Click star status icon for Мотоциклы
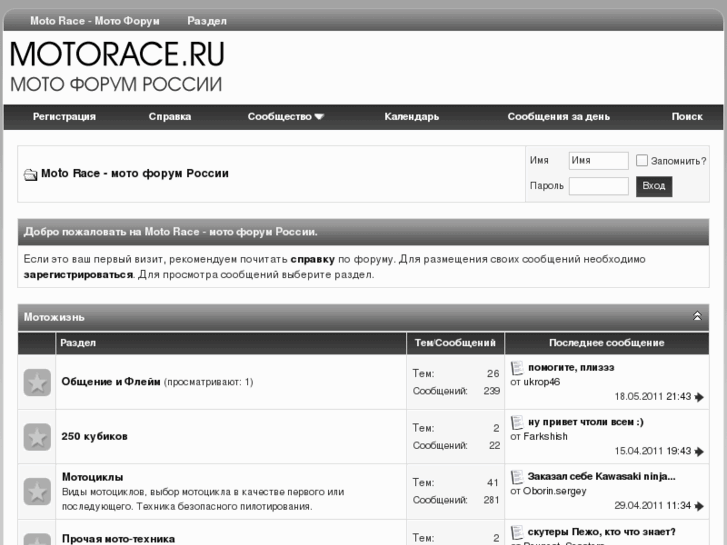The width and height of the screenshot is (727, 545). [37, 492]
